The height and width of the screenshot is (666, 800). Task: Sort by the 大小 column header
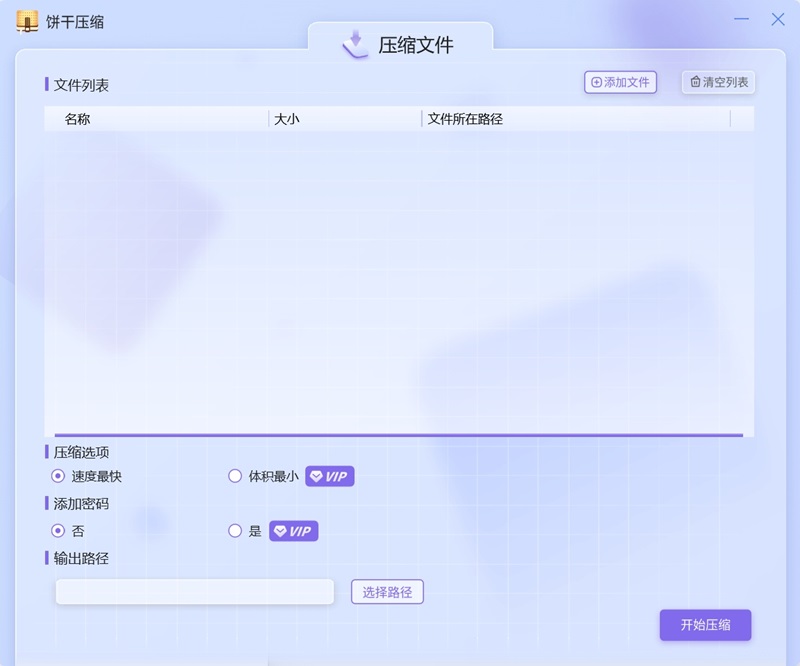click(287, 119)
